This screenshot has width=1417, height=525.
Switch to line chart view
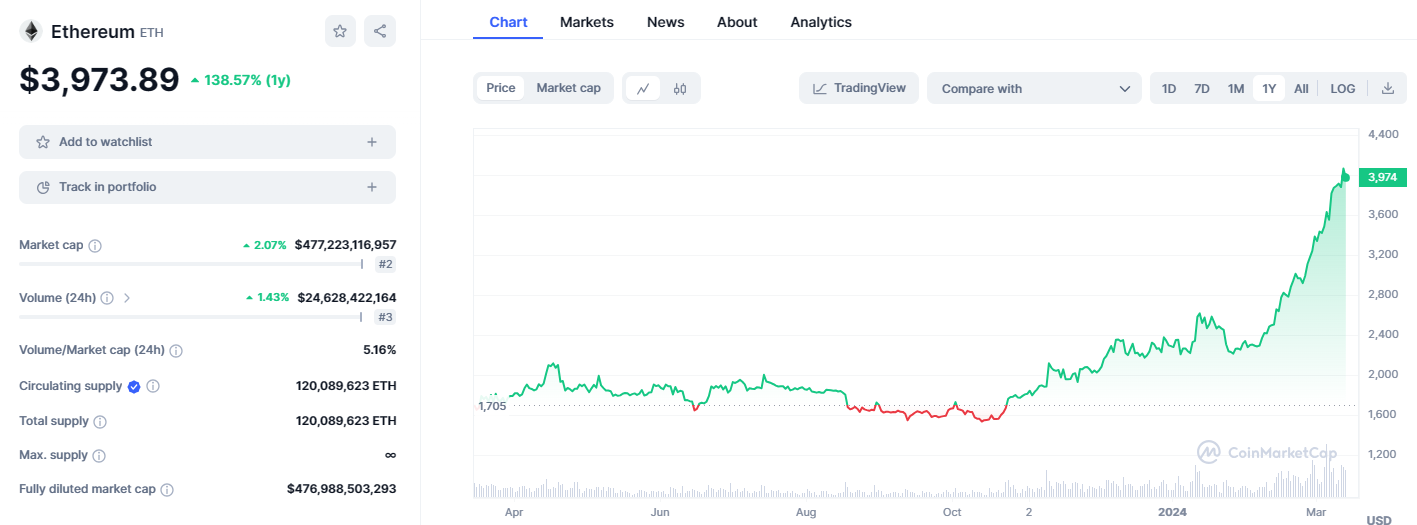[x=643, y=88]
